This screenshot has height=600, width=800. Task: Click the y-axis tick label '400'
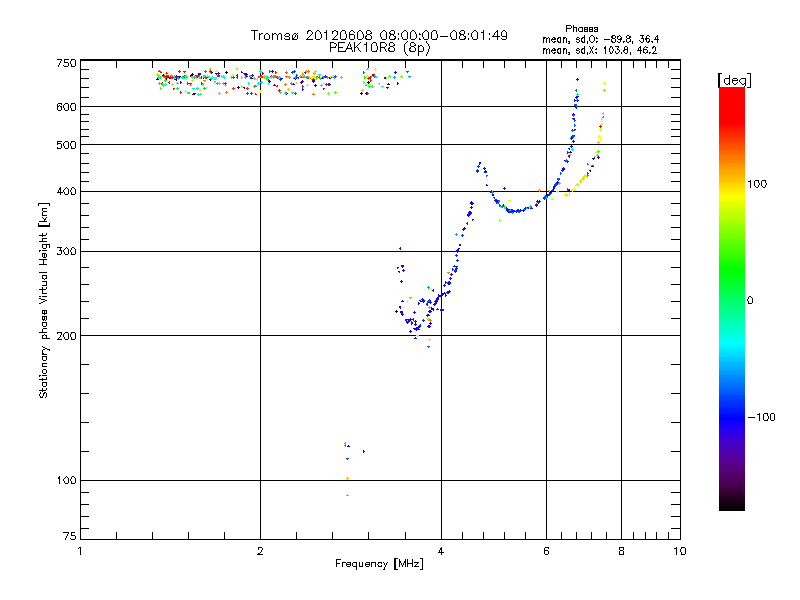[66, 191]
